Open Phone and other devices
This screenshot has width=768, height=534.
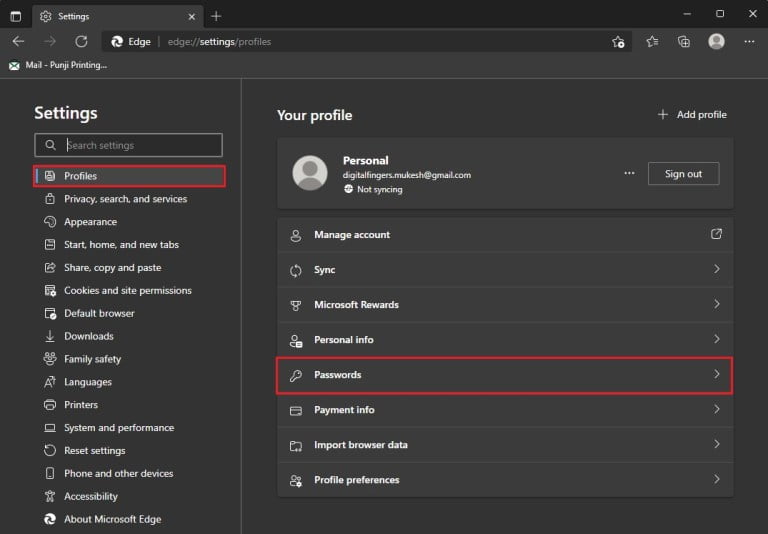pos(109,473)
